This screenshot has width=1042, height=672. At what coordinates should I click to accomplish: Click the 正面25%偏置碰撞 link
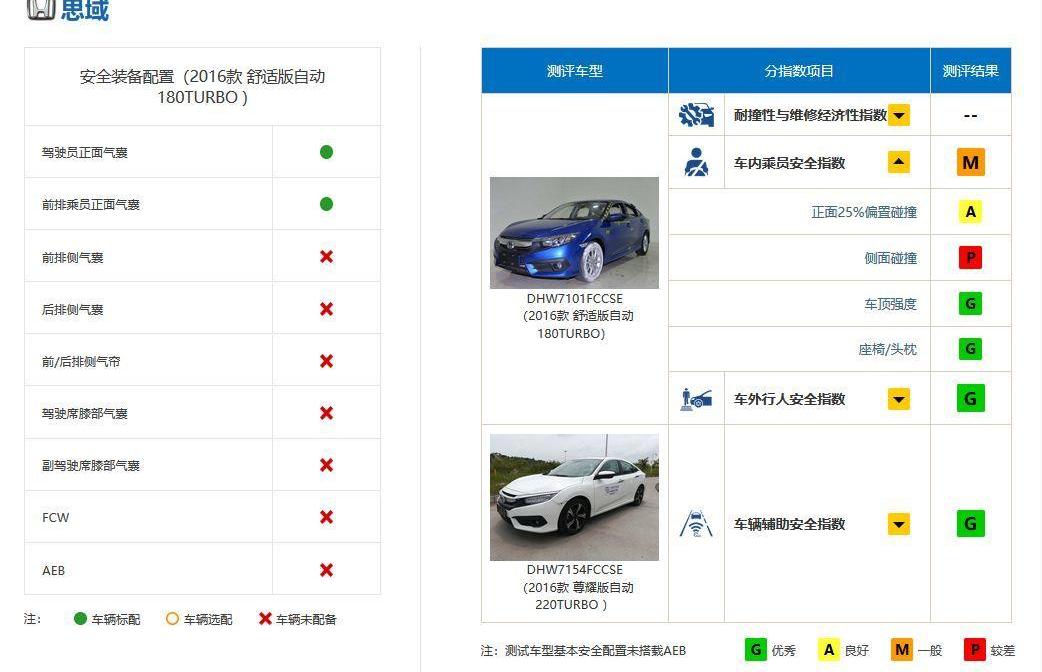(864, 212)
